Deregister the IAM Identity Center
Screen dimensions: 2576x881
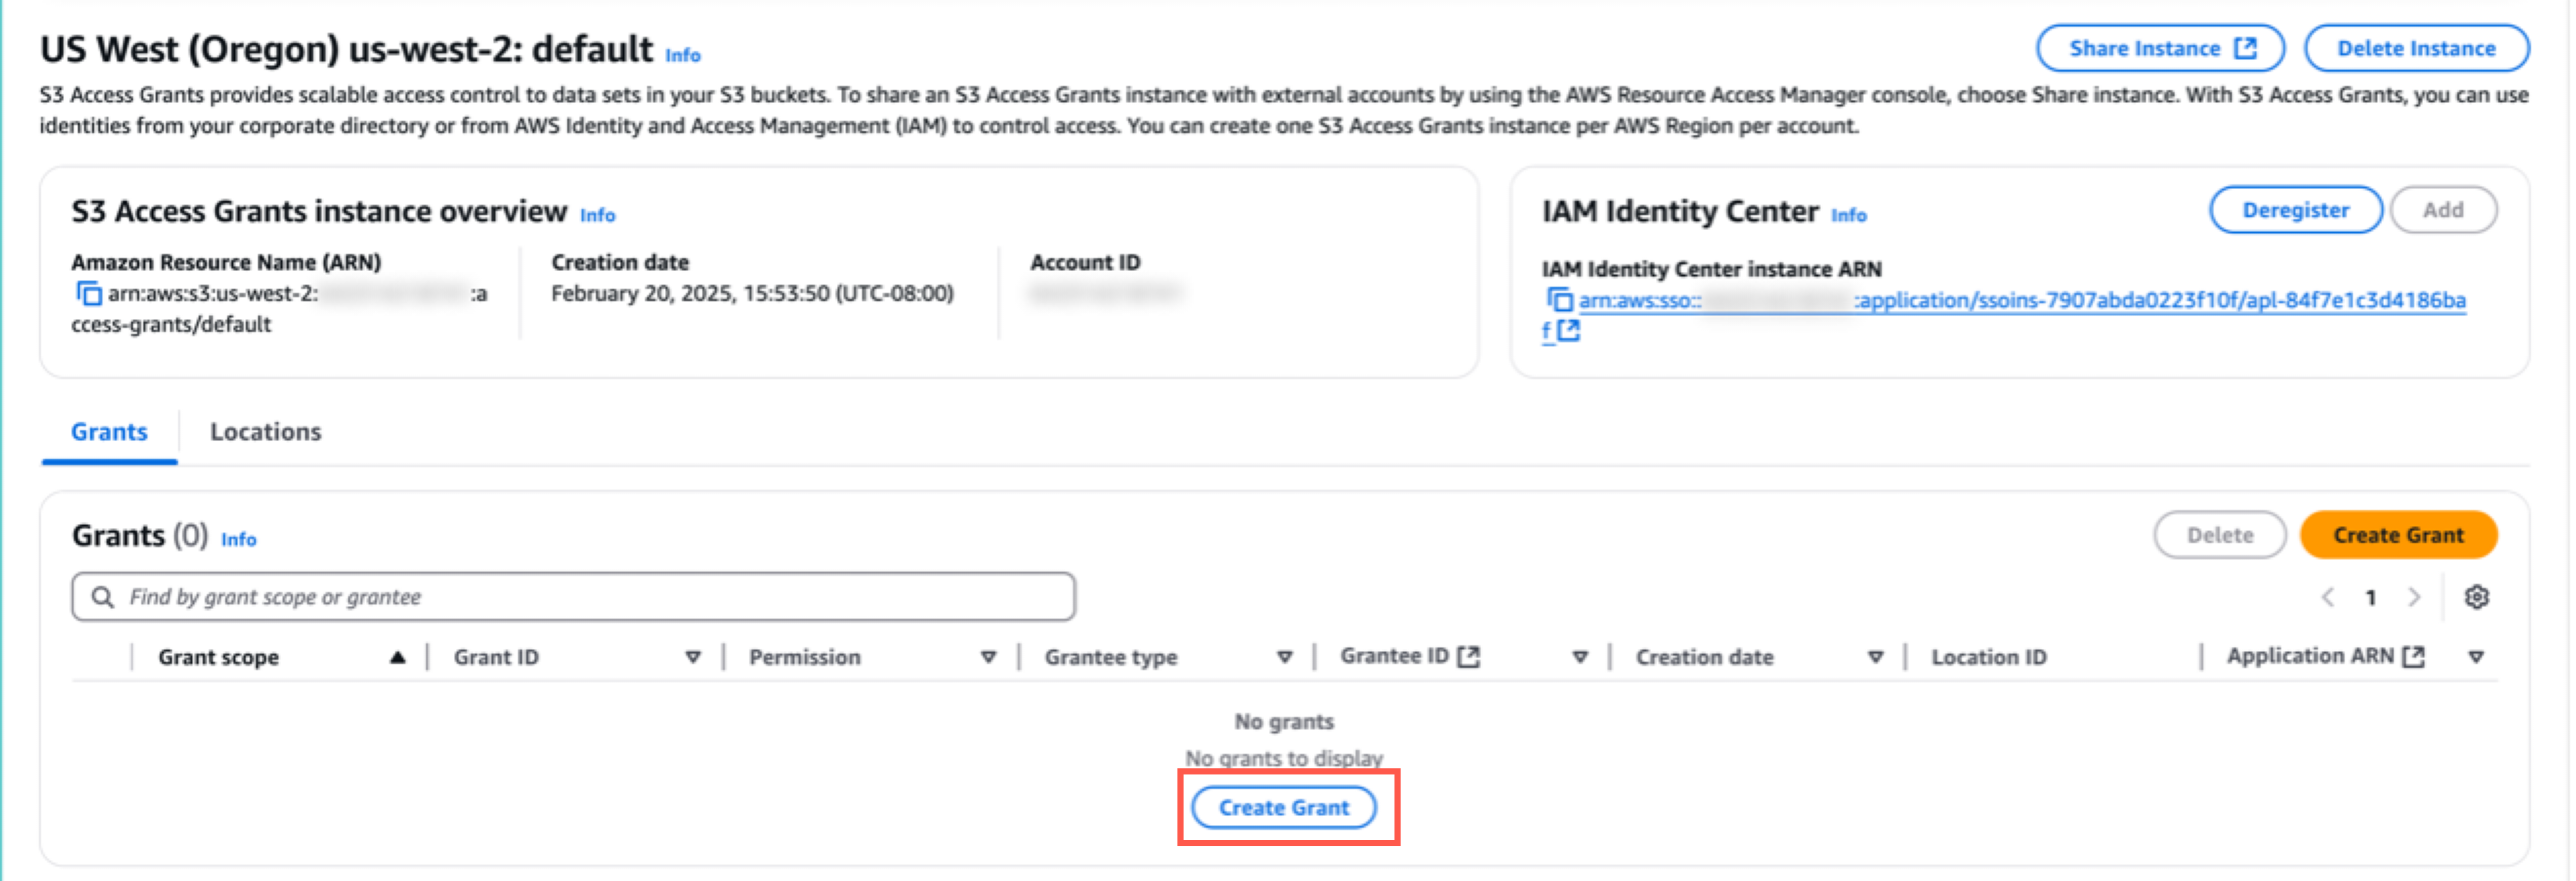pyautogui.click(x=2294, y=210)
